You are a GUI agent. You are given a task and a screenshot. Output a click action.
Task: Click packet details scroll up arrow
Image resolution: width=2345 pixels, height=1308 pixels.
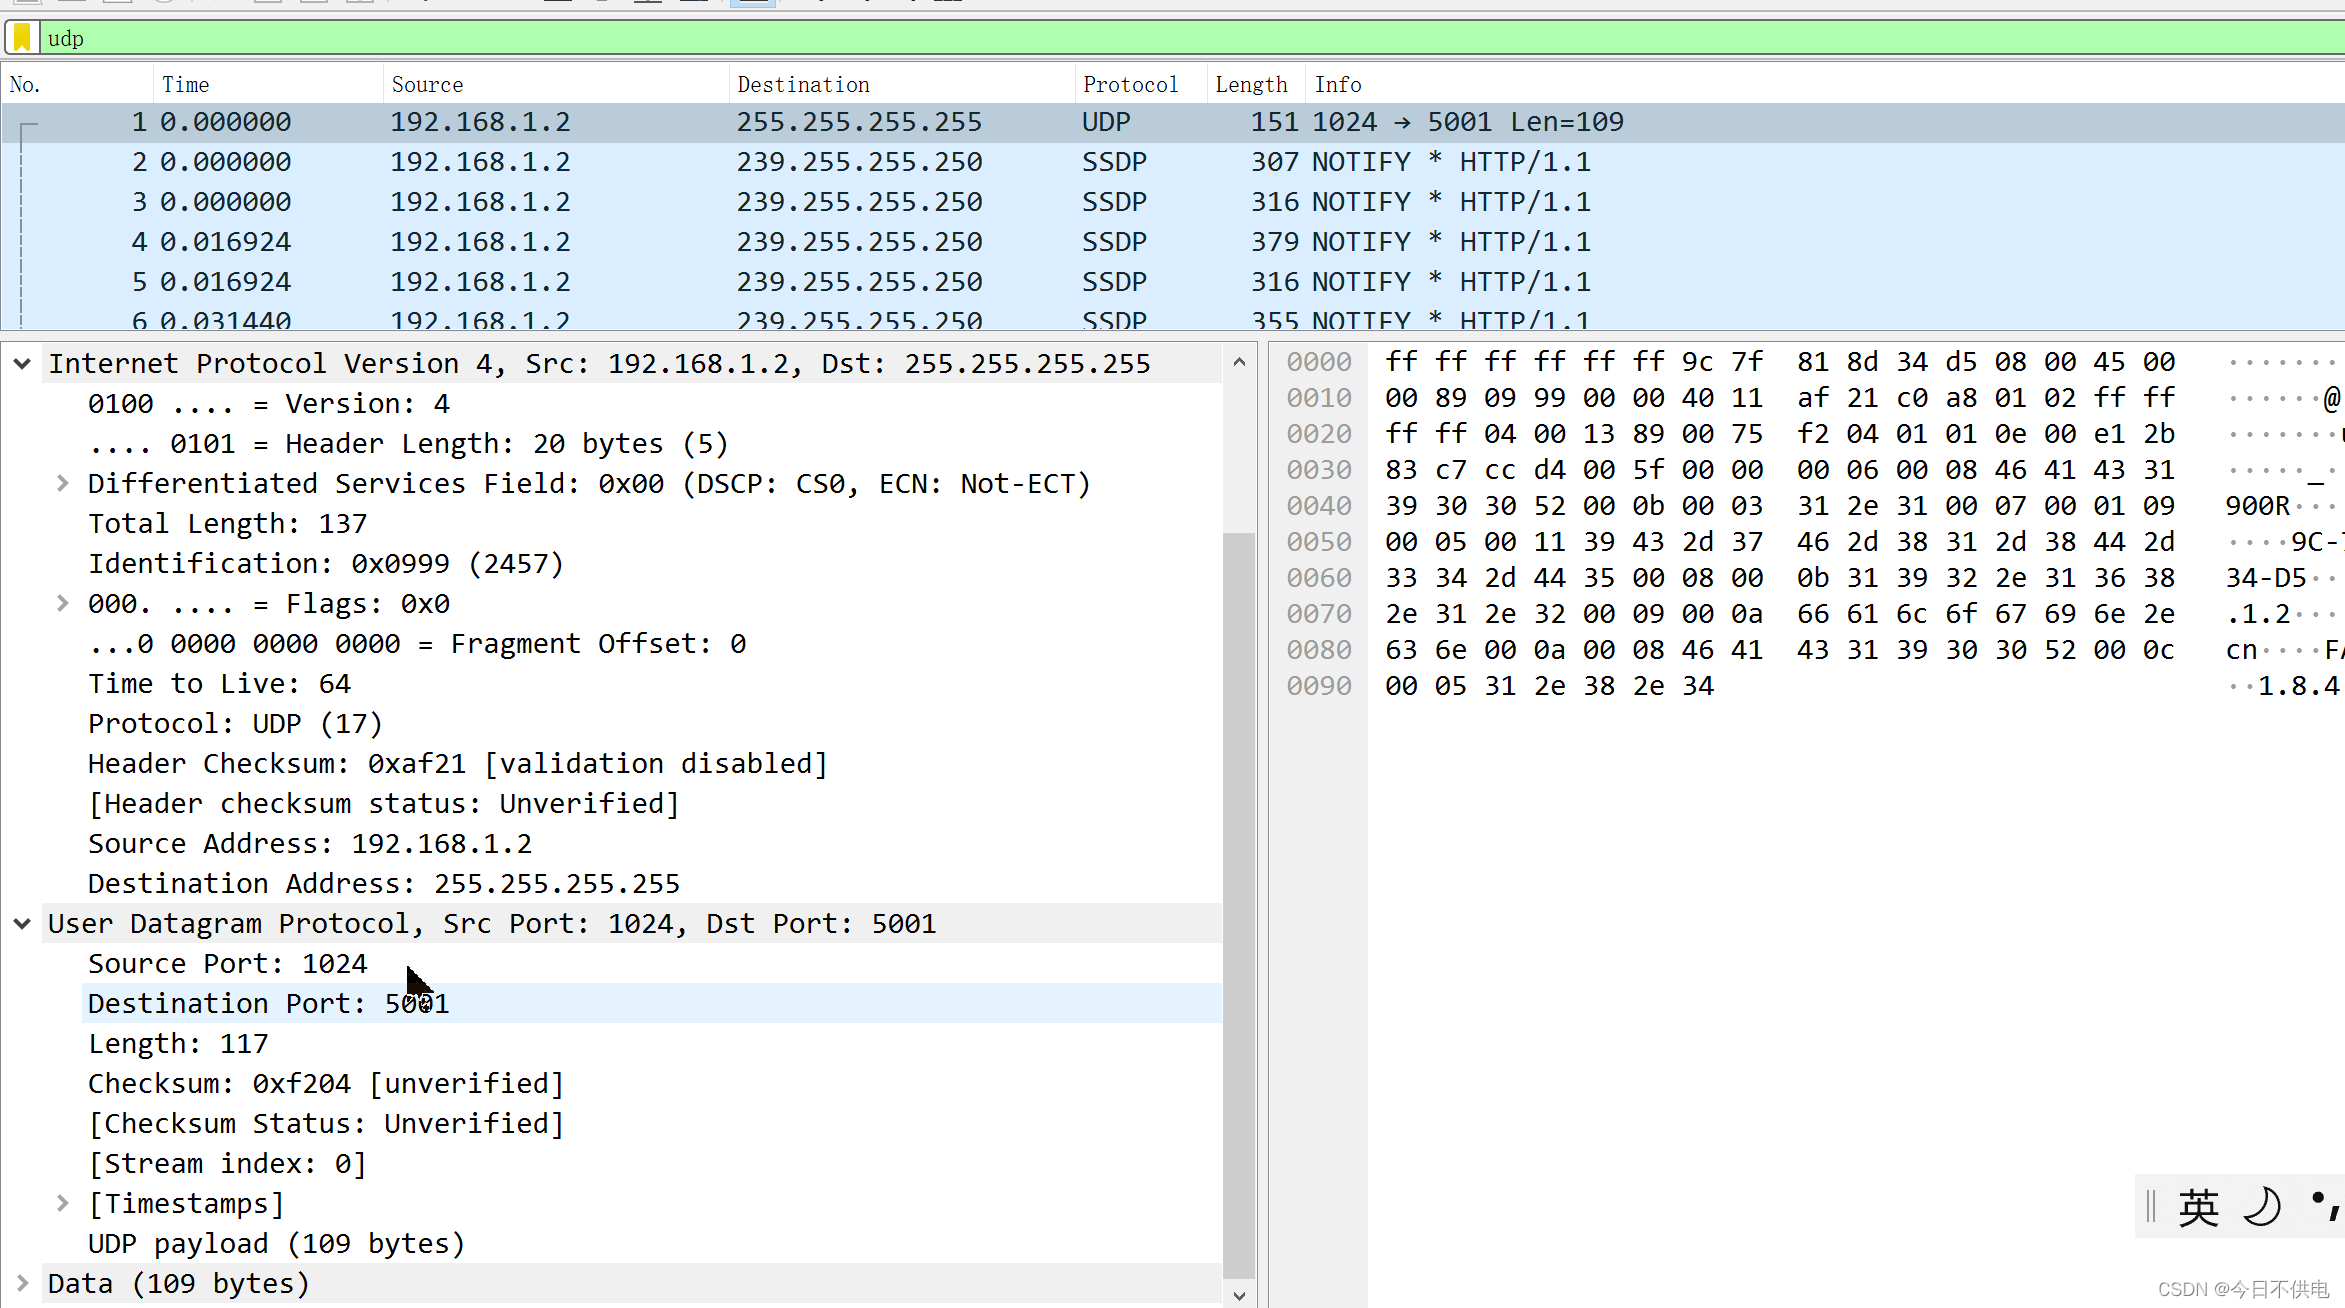(x=1239, y=362)
